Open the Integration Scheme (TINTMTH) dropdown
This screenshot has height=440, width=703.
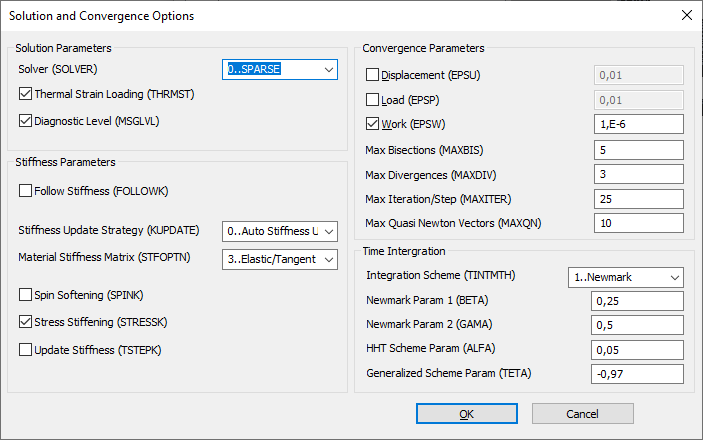(x=626, y=278)
